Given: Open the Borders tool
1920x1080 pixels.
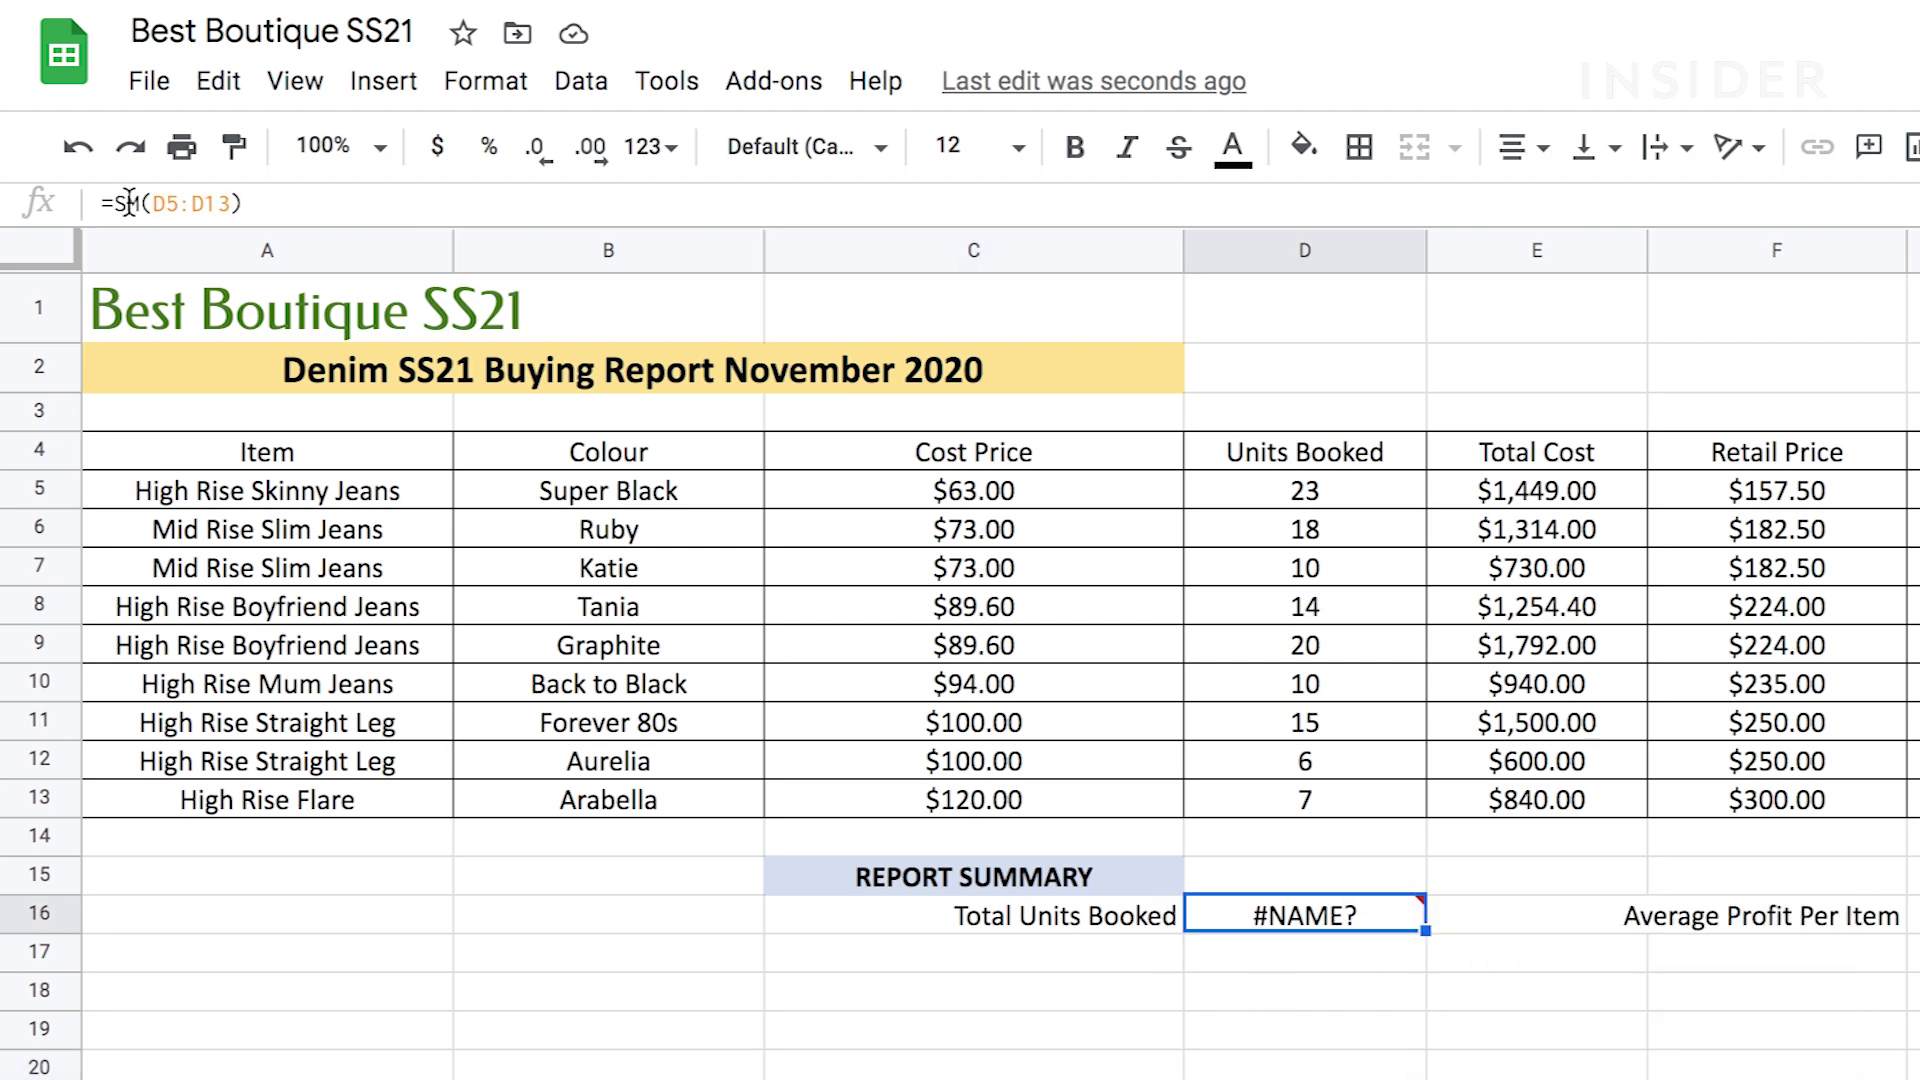Looking at the screenshot, I should 1358,147.
